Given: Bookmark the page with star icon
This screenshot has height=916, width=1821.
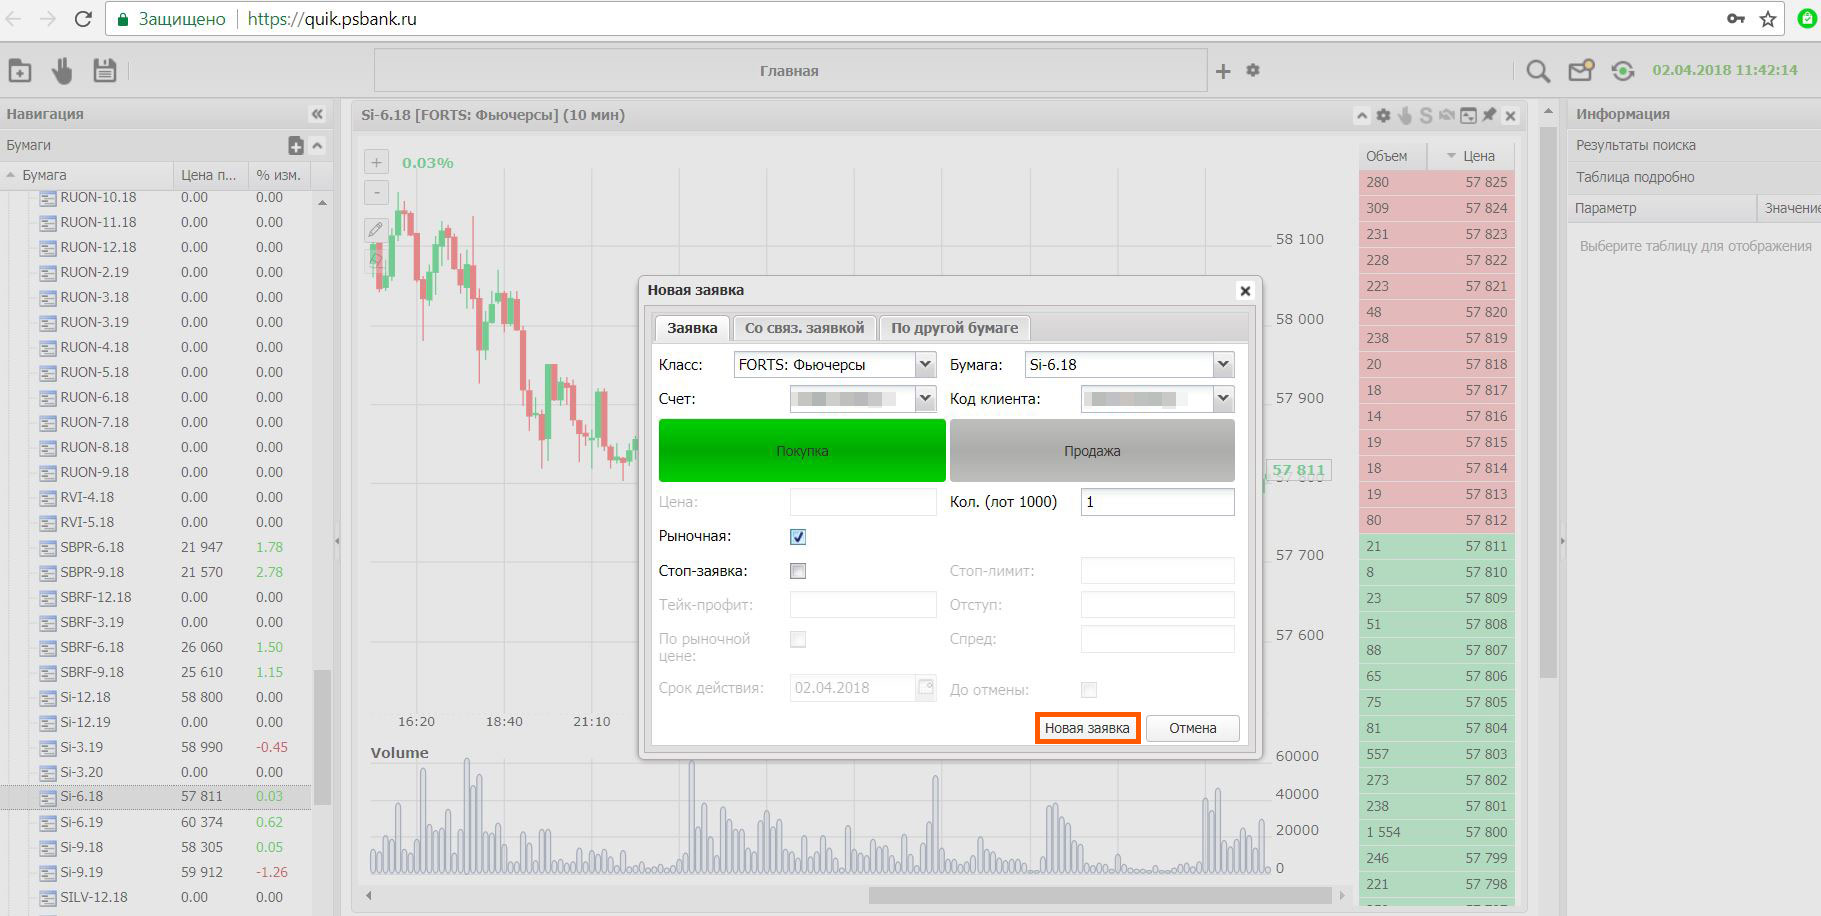Looking at the screenshot, I should [1768, 19].
